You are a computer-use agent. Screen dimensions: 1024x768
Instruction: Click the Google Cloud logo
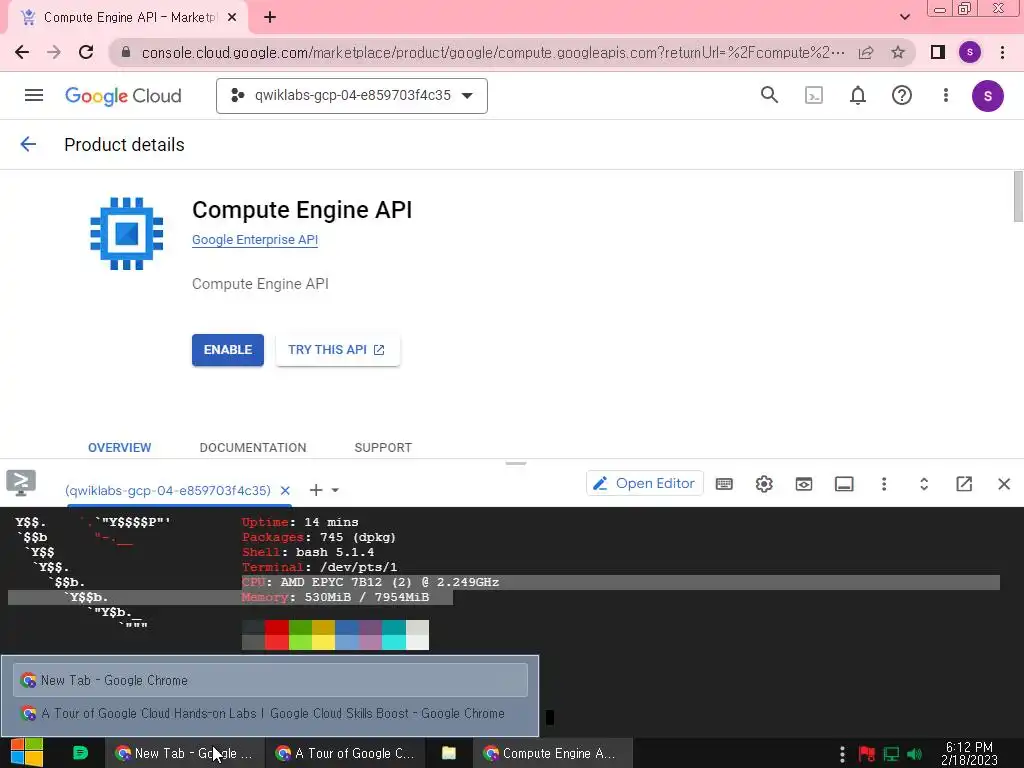[x=123, y=96]
